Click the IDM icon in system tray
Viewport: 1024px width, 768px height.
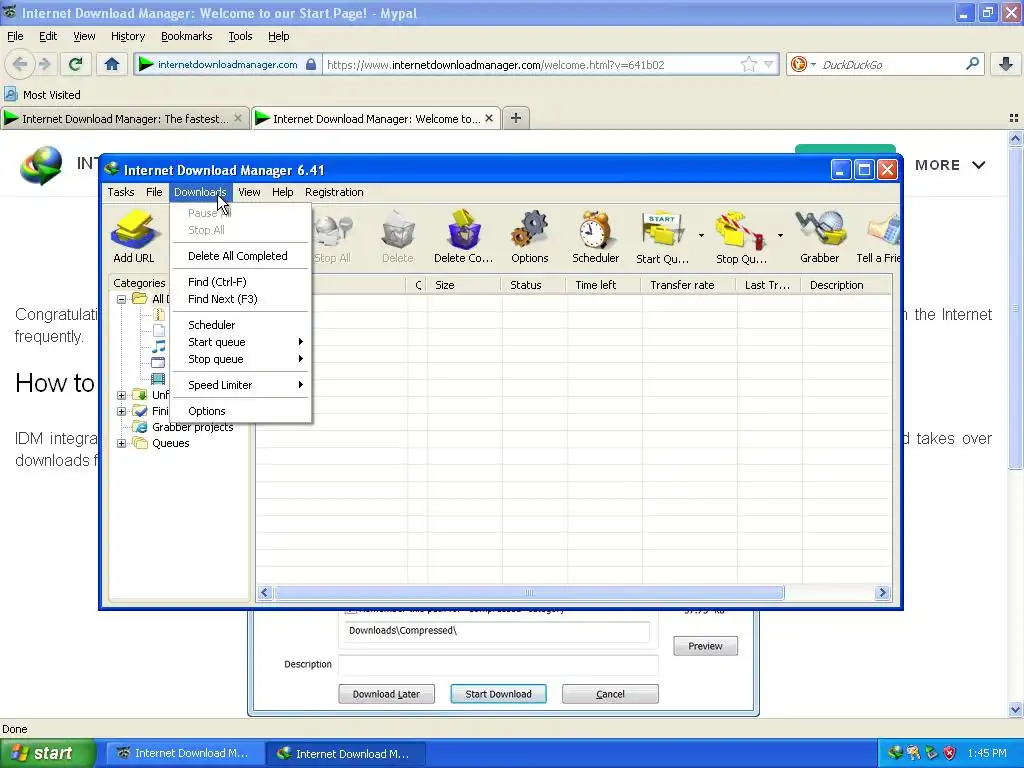pos(895,753)
